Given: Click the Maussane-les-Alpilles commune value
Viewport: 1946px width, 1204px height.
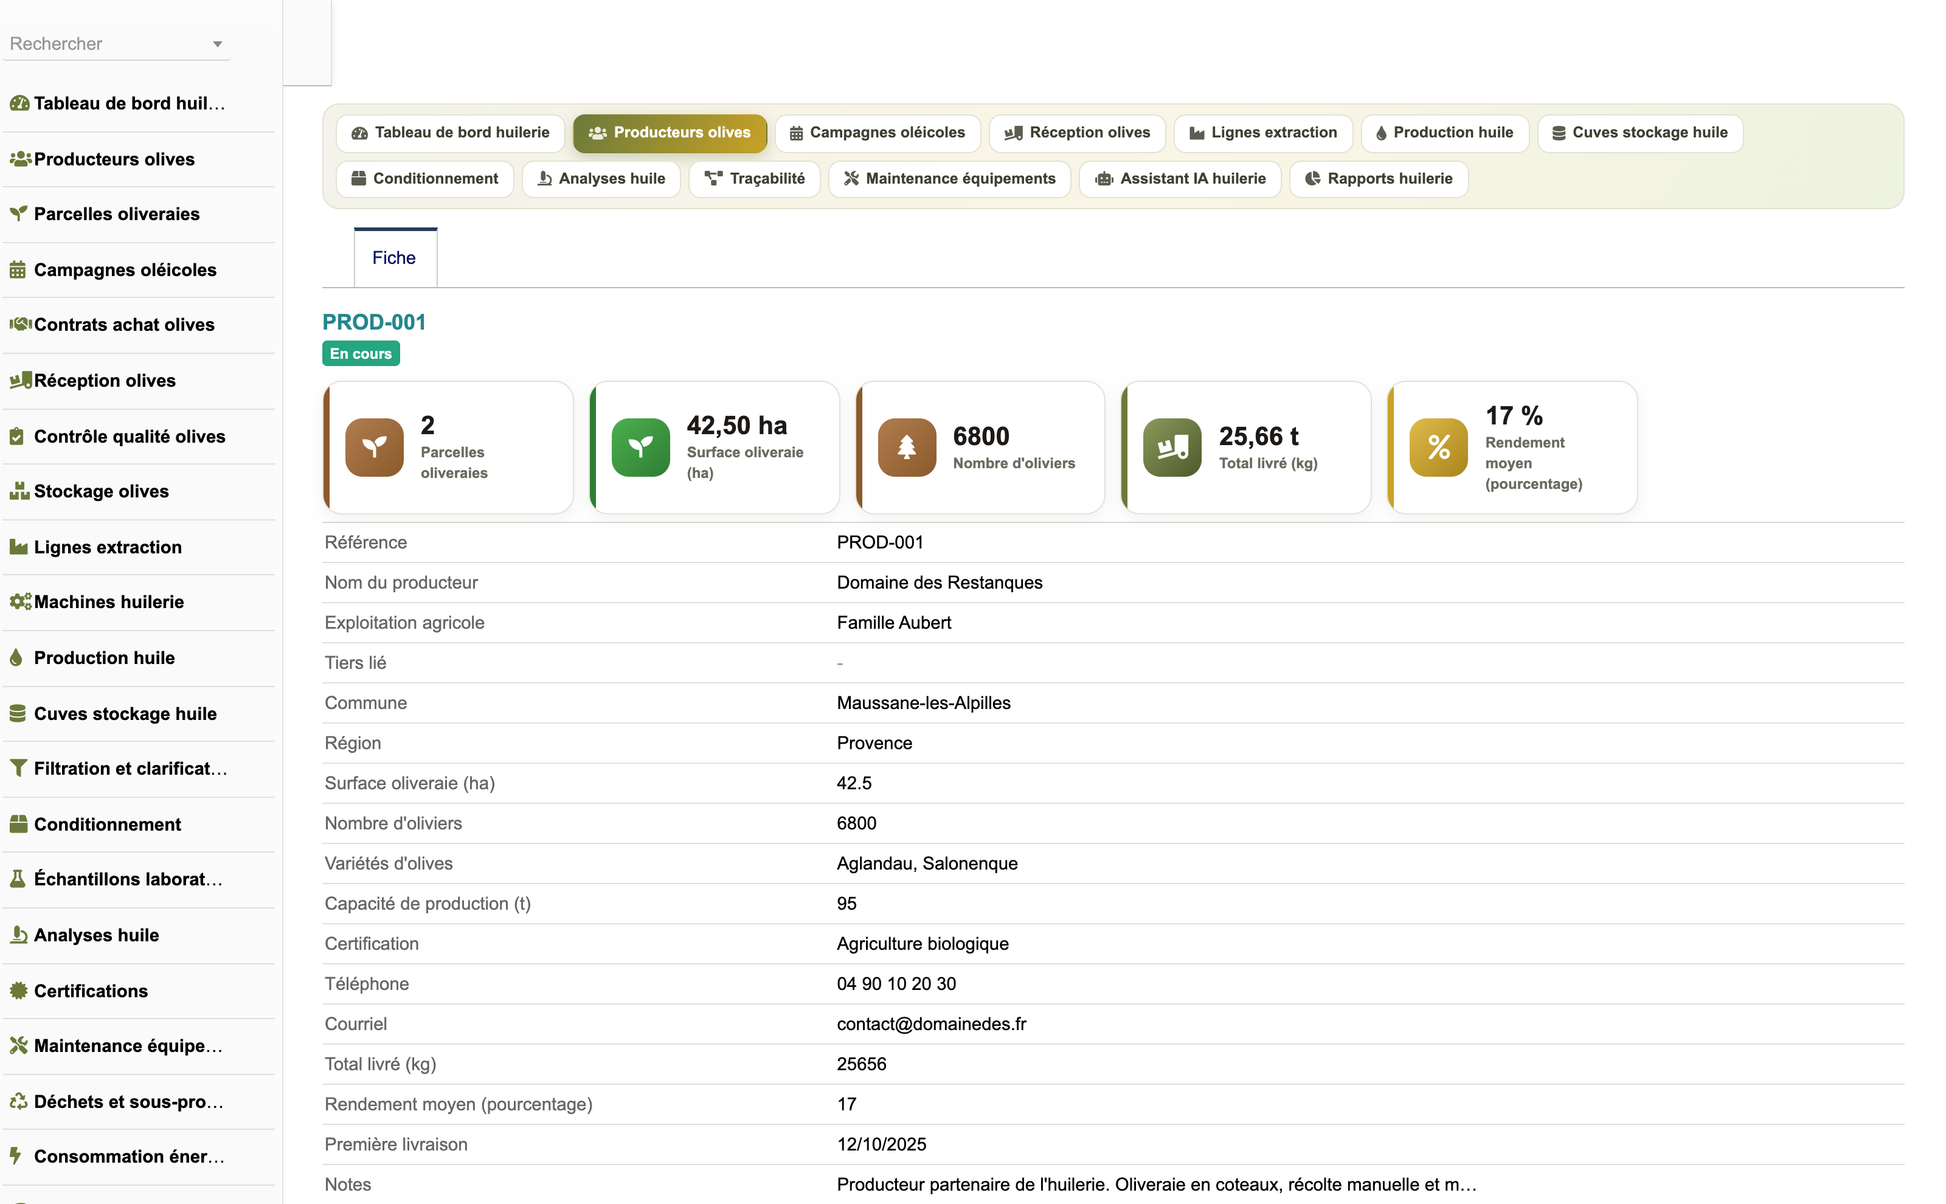Looking at the screenshot, I should 923,703.
